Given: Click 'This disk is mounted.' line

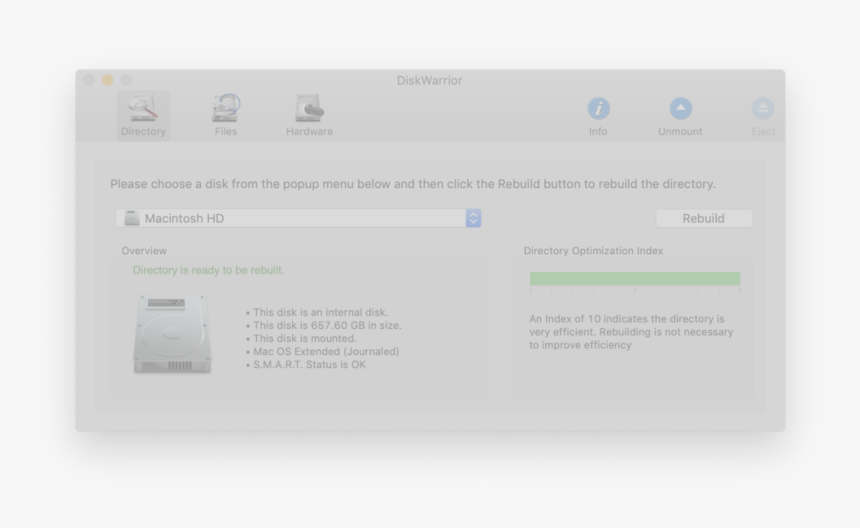Looking at the screenshot, I should [304, 338].
